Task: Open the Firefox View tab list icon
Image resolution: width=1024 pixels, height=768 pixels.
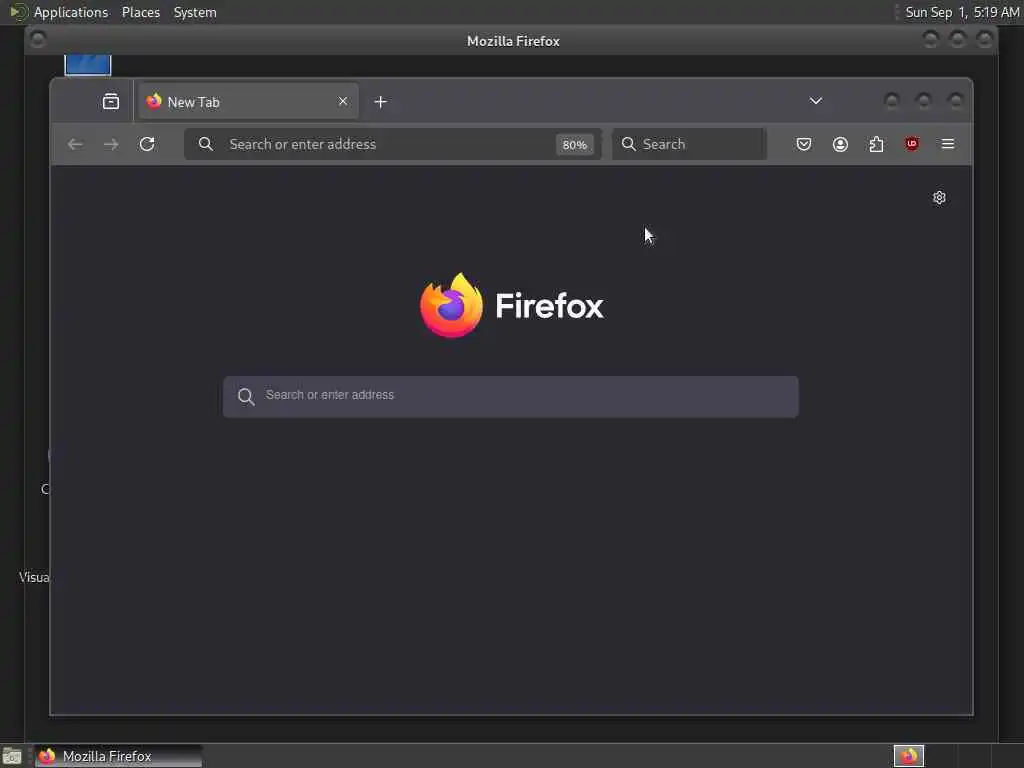Action: pyautogui.click(x=111, y=102)
